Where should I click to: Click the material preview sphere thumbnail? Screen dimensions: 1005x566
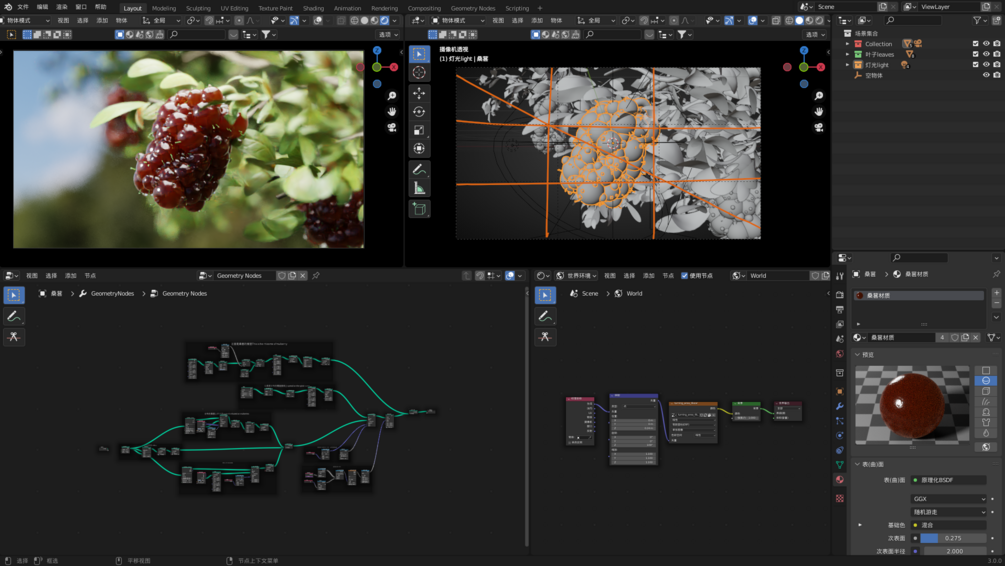pyautogui.click(x=912, y=404)
